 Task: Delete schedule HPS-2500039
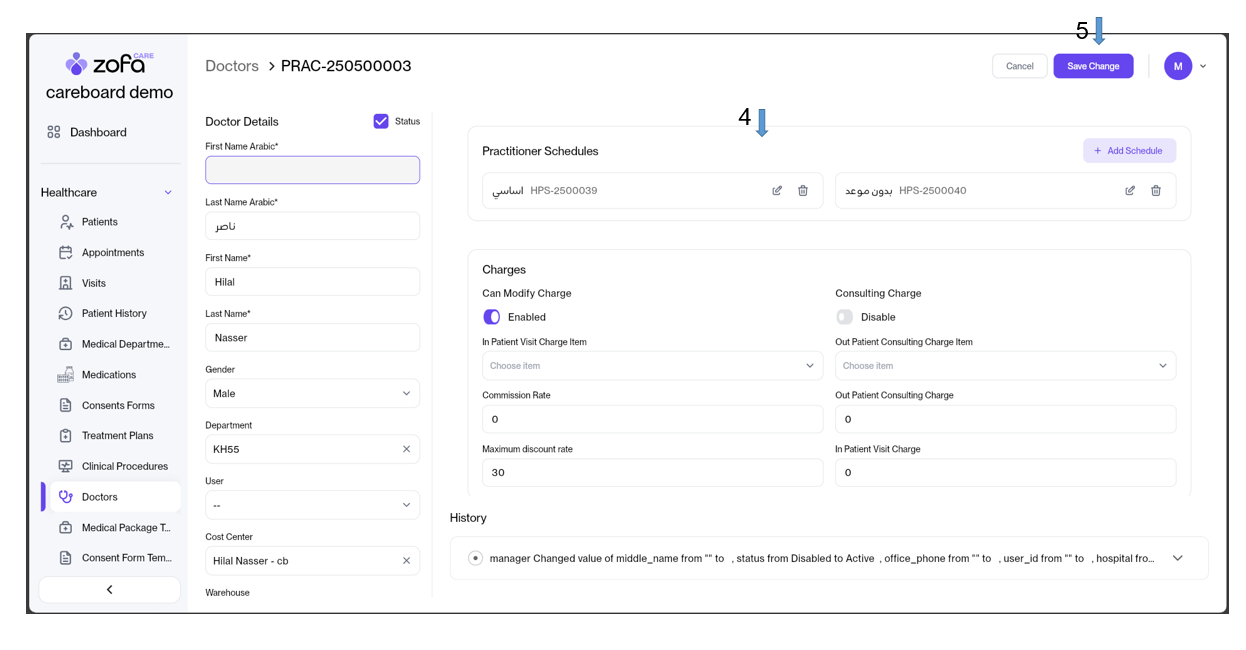tap(803, 191)
